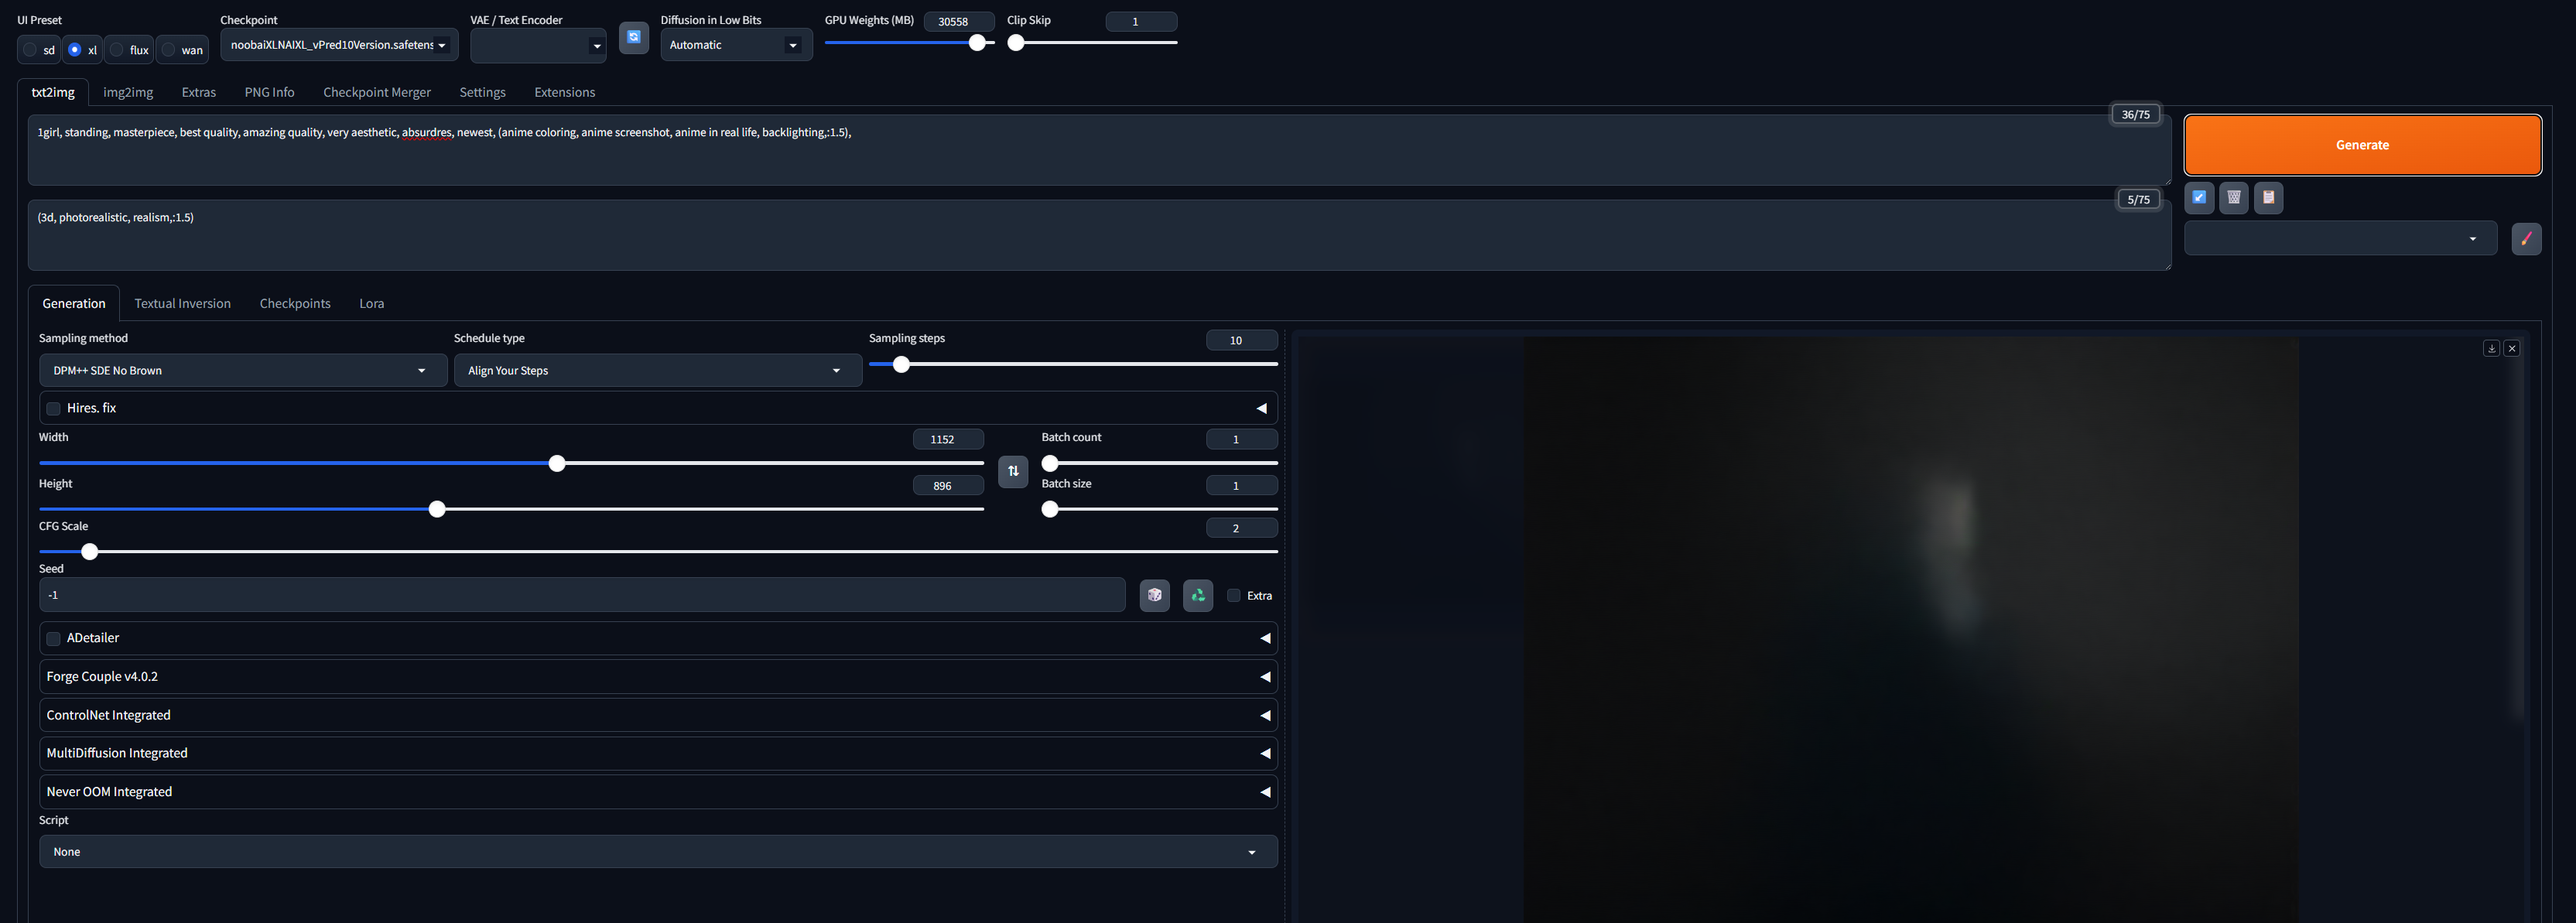Click the blue read-last-parameters icon under Generate
2576x923 pixels.
[2198, 197]
